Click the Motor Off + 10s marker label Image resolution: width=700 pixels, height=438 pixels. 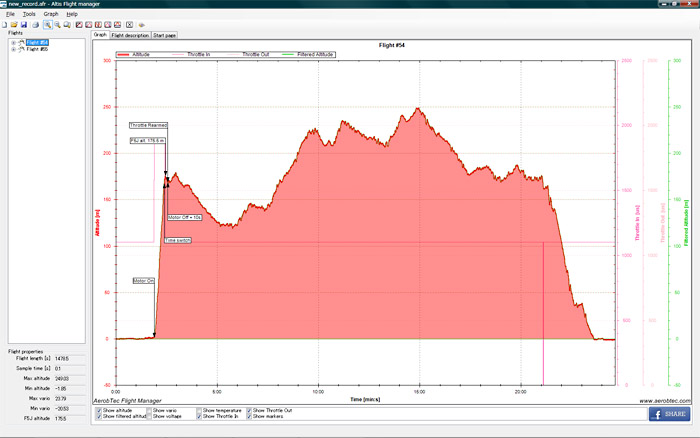pyautogui.click(x=184, y=217)
